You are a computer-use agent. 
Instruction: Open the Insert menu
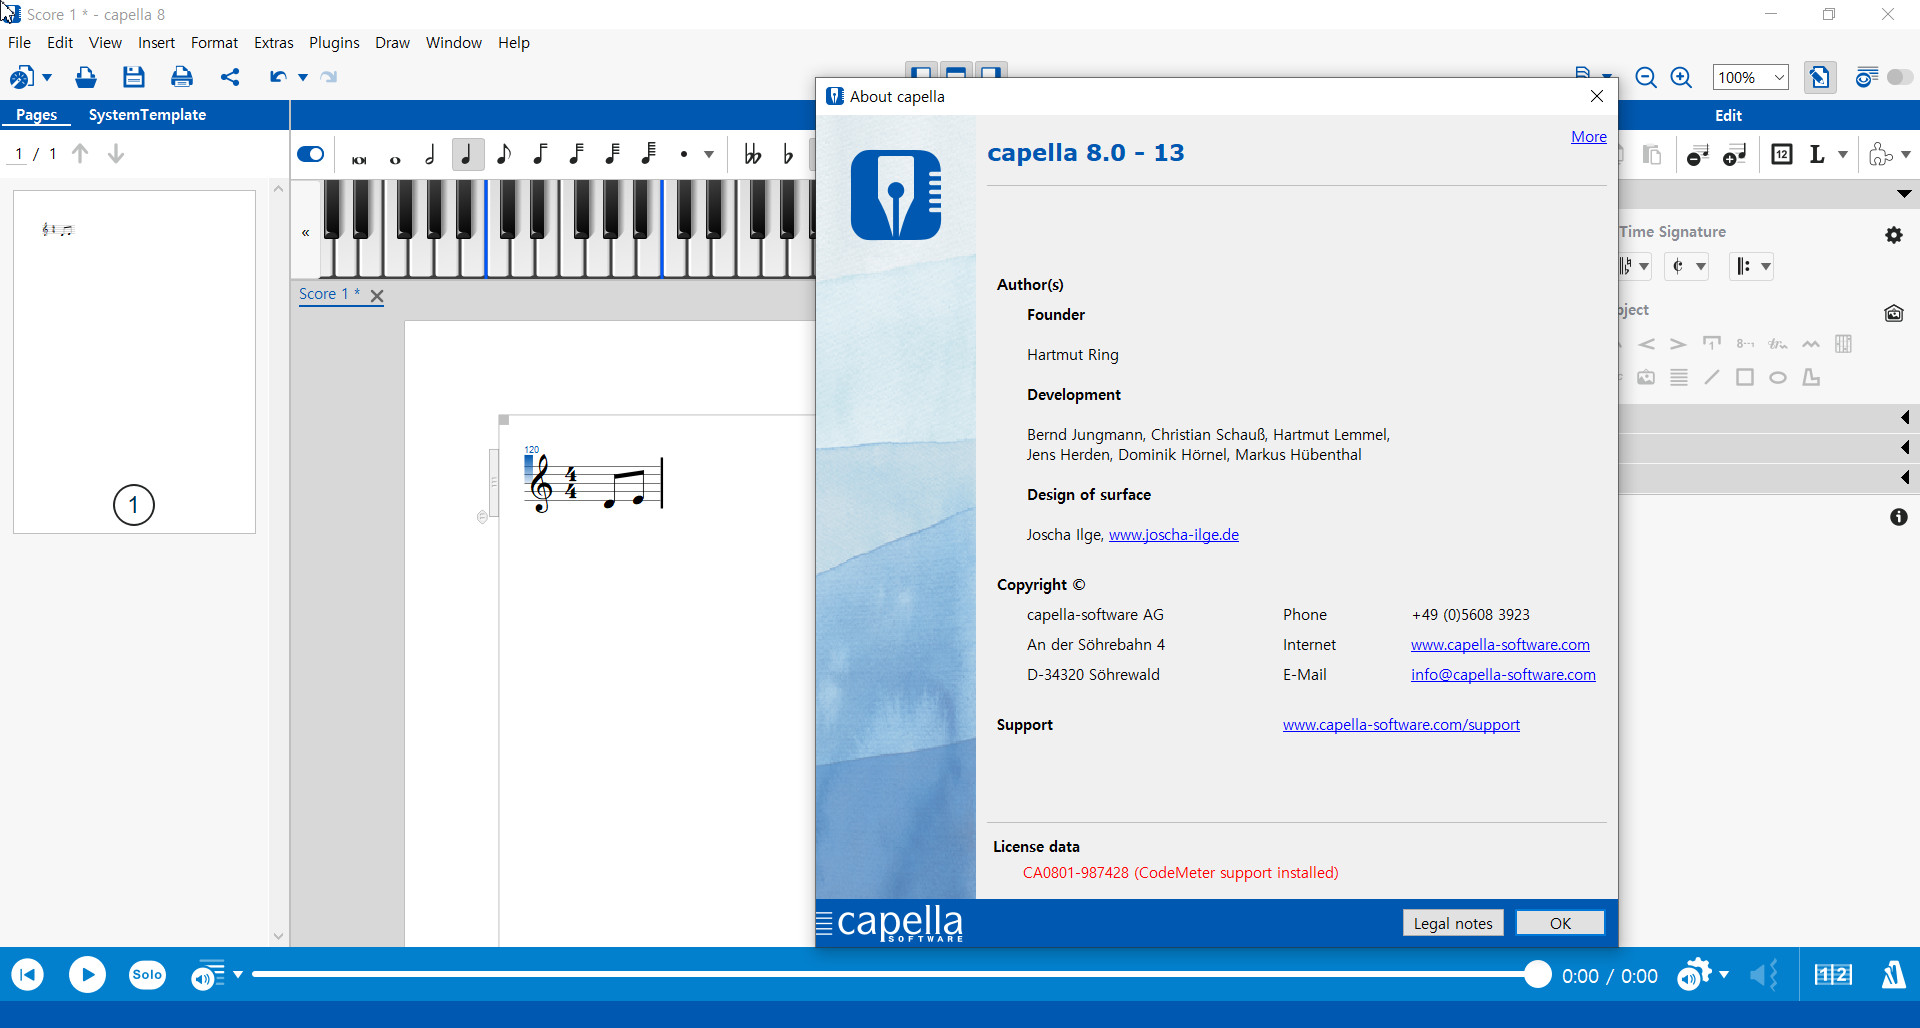coord(156,43)
